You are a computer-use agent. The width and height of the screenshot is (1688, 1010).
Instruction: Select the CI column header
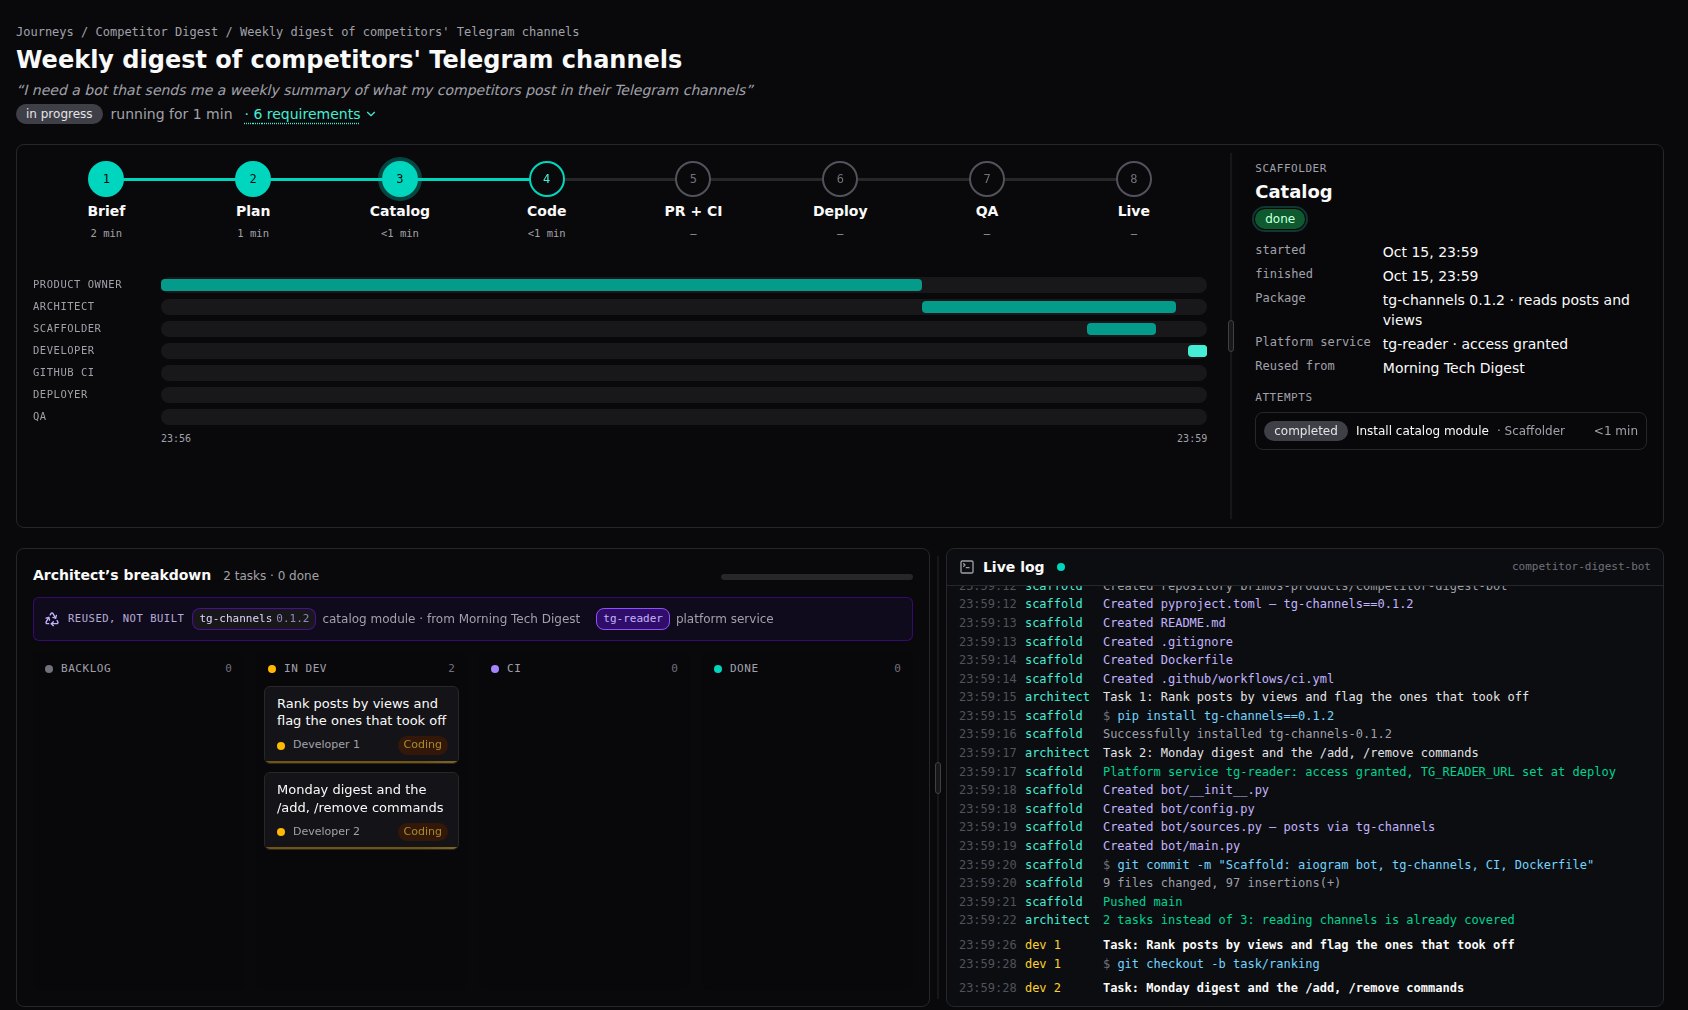[x=584, y=669]
